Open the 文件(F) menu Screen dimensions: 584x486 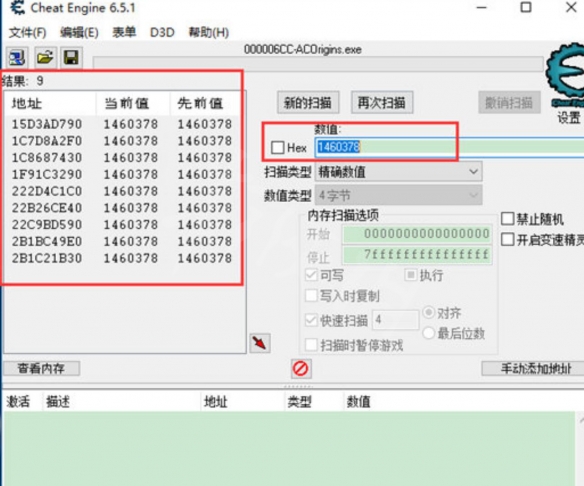[x=27, y=32]
